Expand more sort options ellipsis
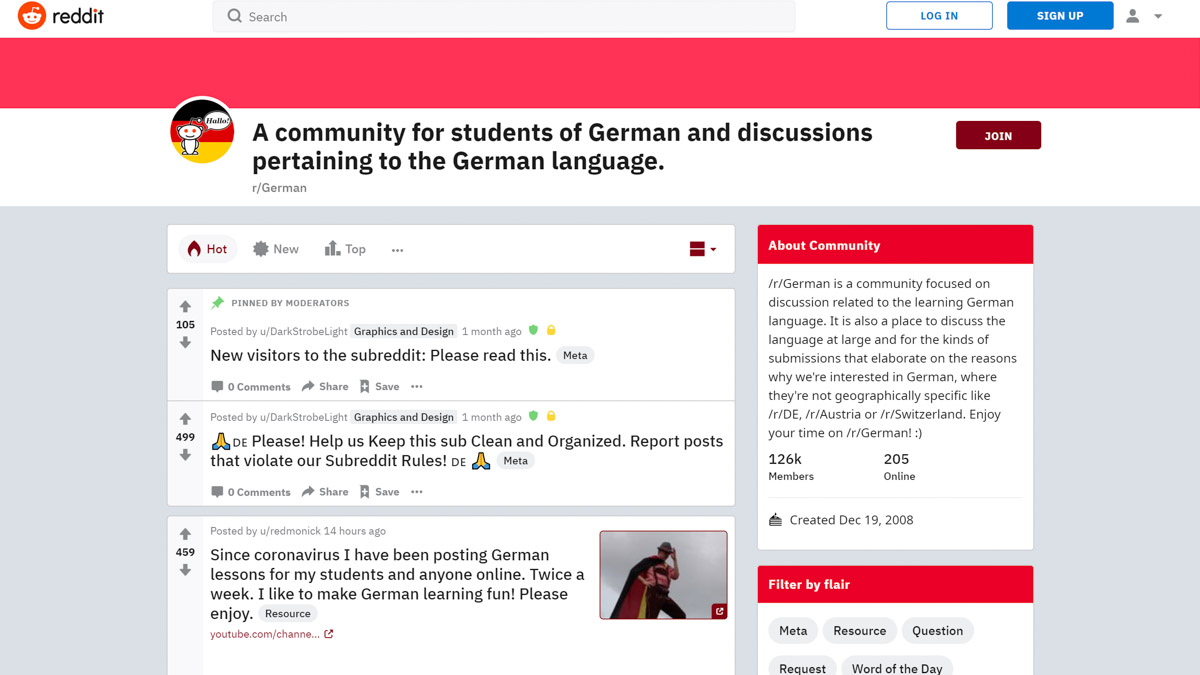The width and height of the screenshot is (1200, 675). click(x=398, y=250)
